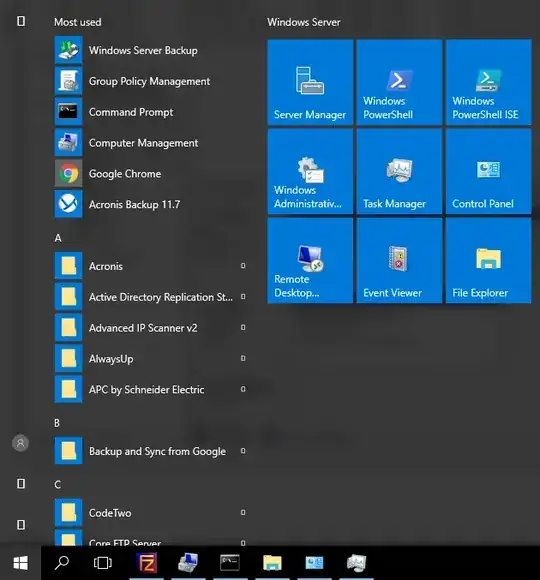Viewport: 540px width, 580px height.
Task: Open the Windows PowerShell tile
Action: pos(399,82)
